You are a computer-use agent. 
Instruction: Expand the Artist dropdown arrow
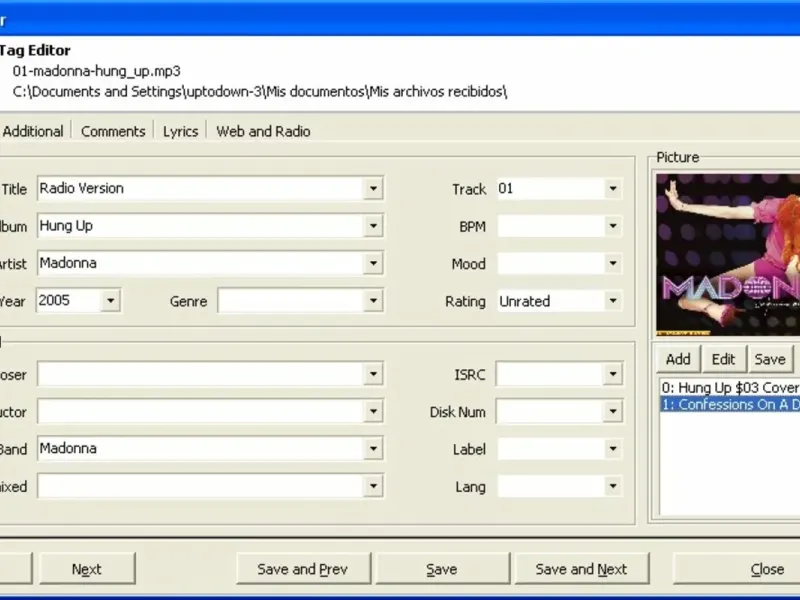tap(373, 263)
